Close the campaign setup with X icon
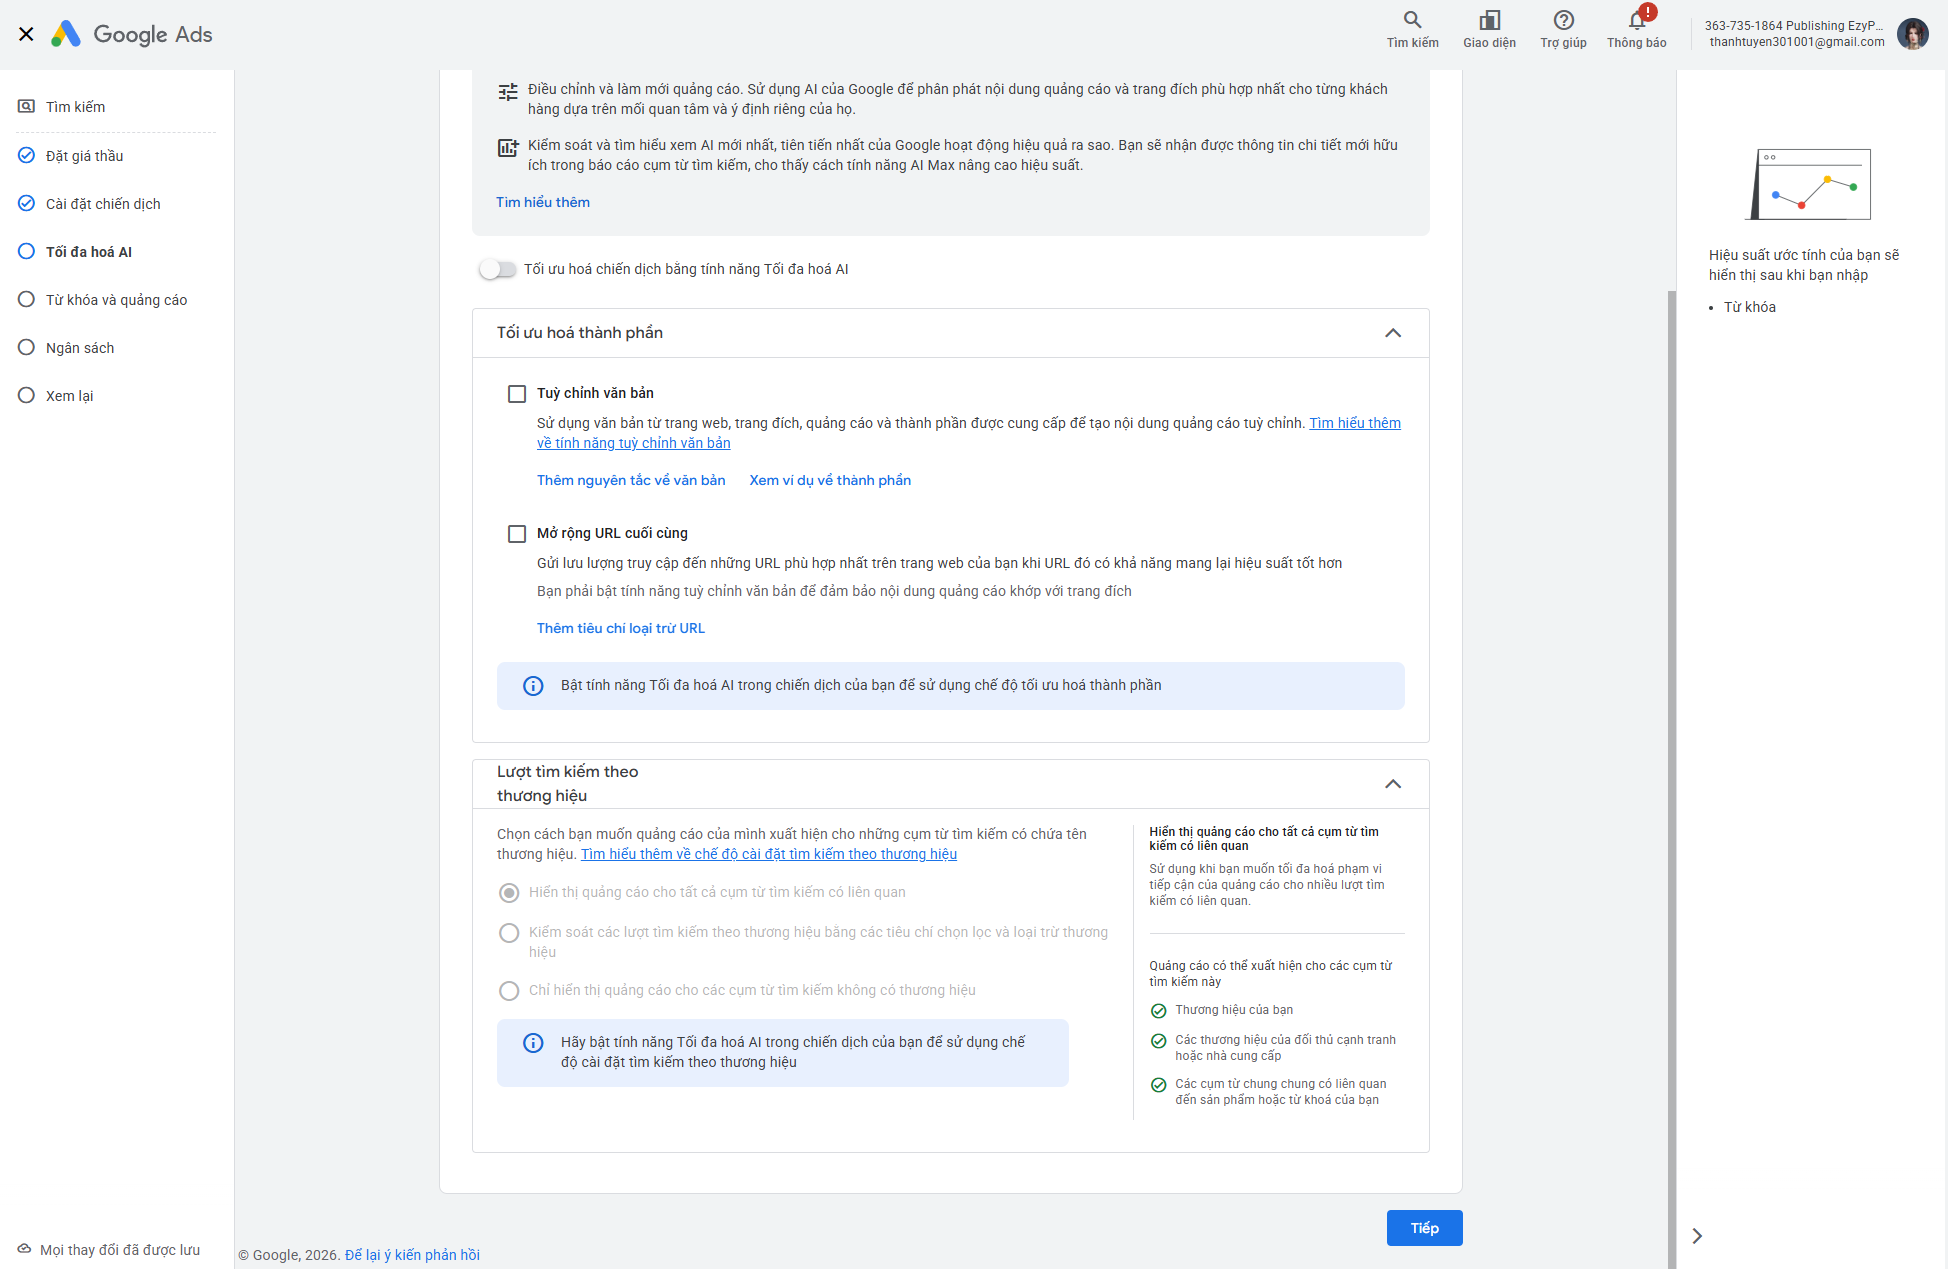Viewport: 1948px width, 1269px height. click(27, 34)
